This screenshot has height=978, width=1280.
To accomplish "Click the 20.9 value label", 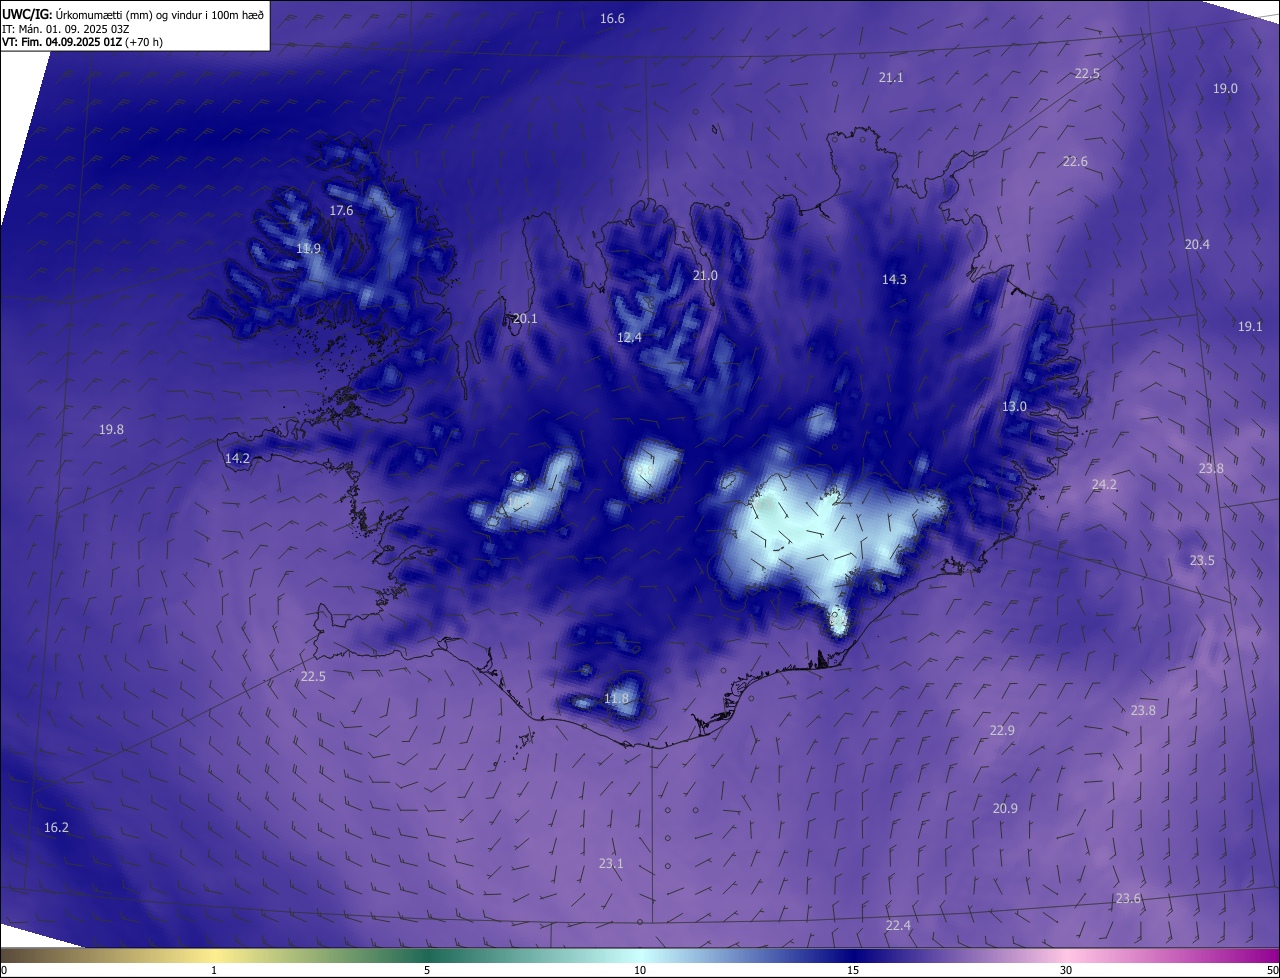I will (x=1005, y=808).
